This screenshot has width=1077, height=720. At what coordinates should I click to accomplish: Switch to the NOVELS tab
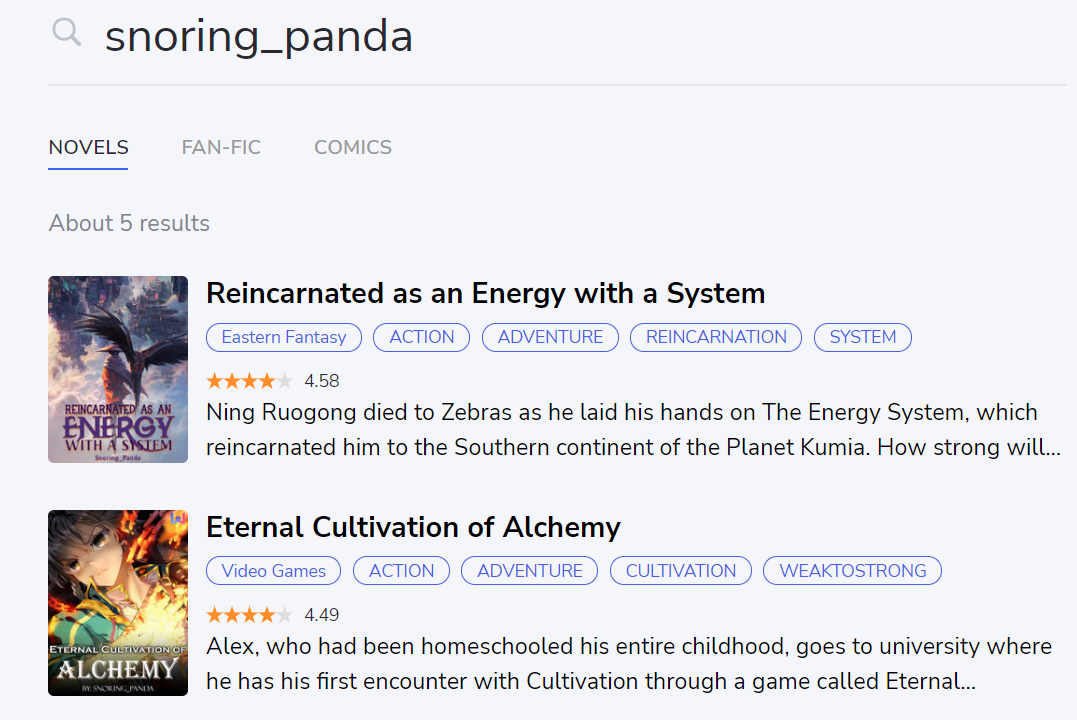(x=89, y=148)
